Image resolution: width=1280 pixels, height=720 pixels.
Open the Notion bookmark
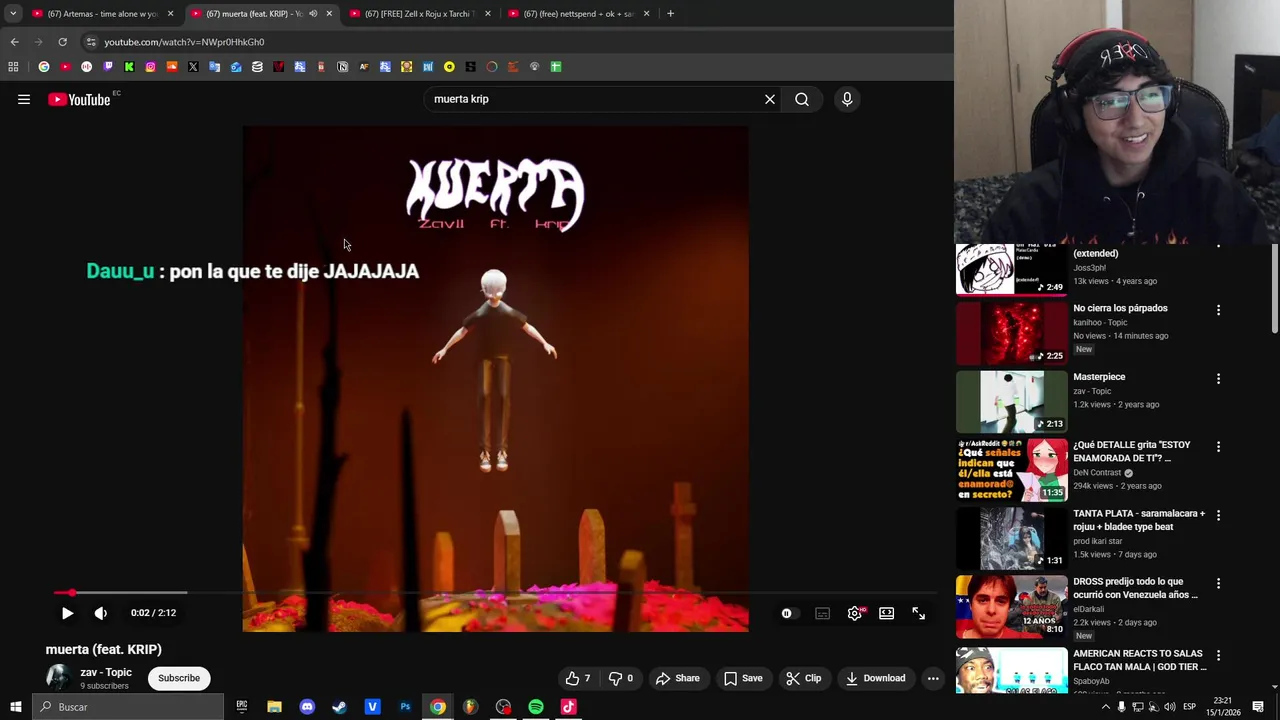click(343, 67)
